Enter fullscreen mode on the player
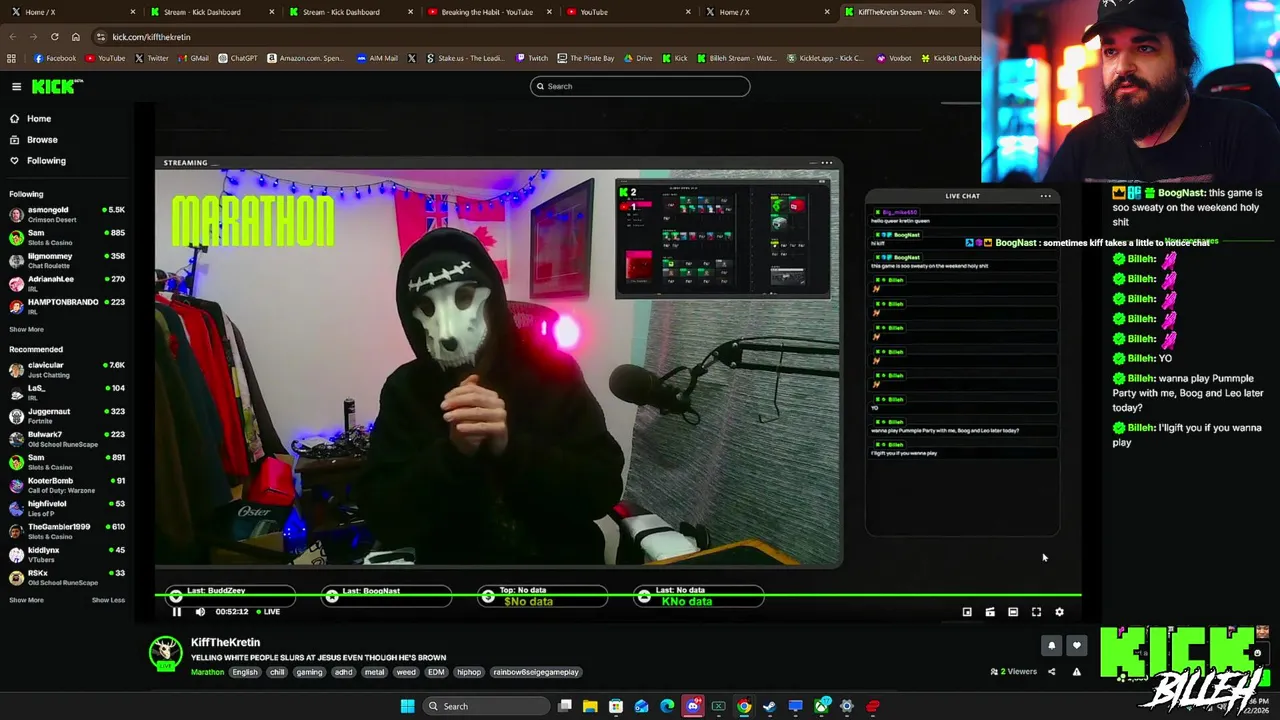Viewport: 1280px width, 720px height. click(x=1036, y=612)
